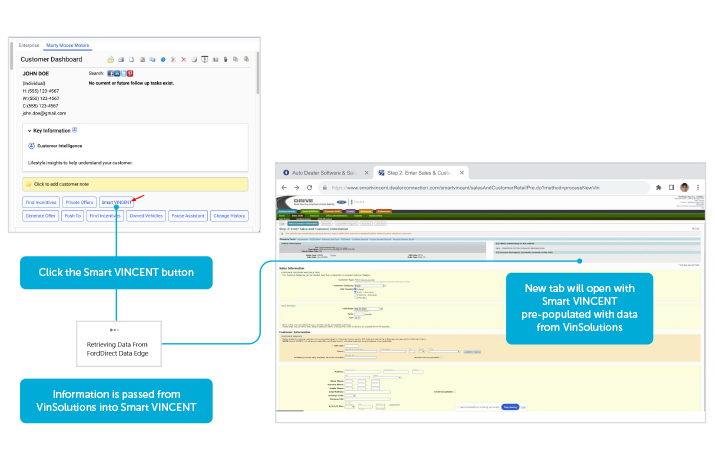The width and height of the screenshot is (715, 462).
Task: Open the Change History button
Action: click(x=229, y=216)
